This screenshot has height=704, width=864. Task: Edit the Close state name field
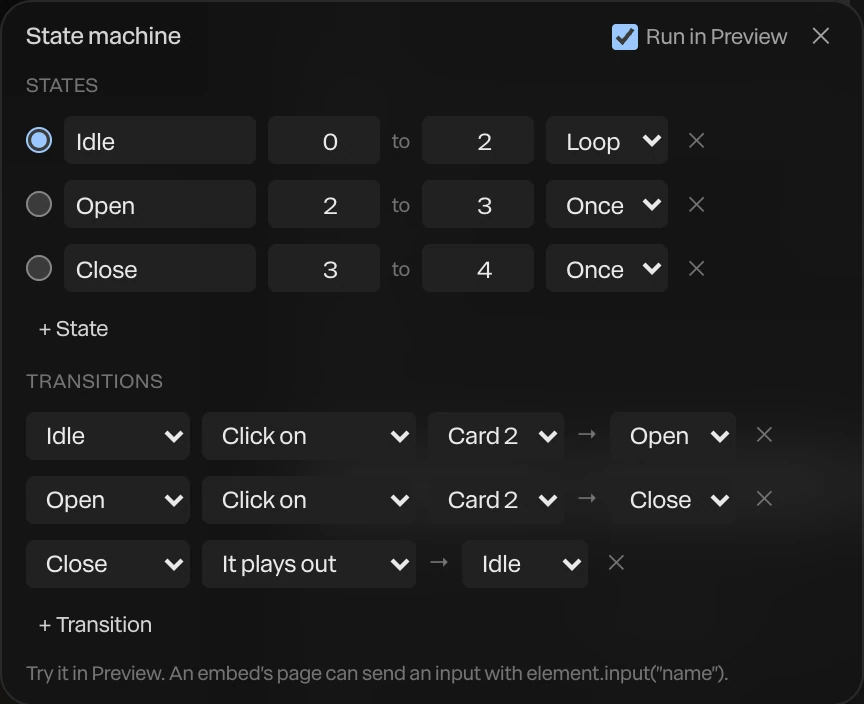(160, 268)
